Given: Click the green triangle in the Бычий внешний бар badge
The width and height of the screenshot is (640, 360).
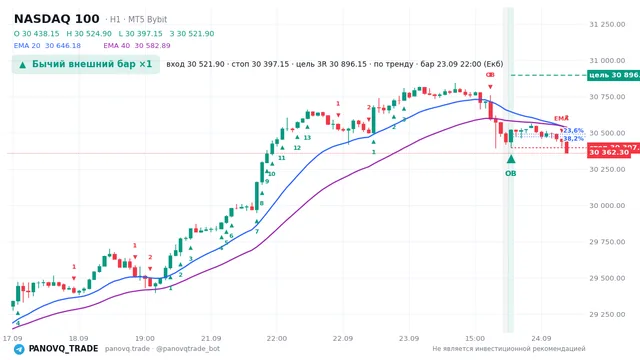Looking at the screenshot, I should coord(23,64).
